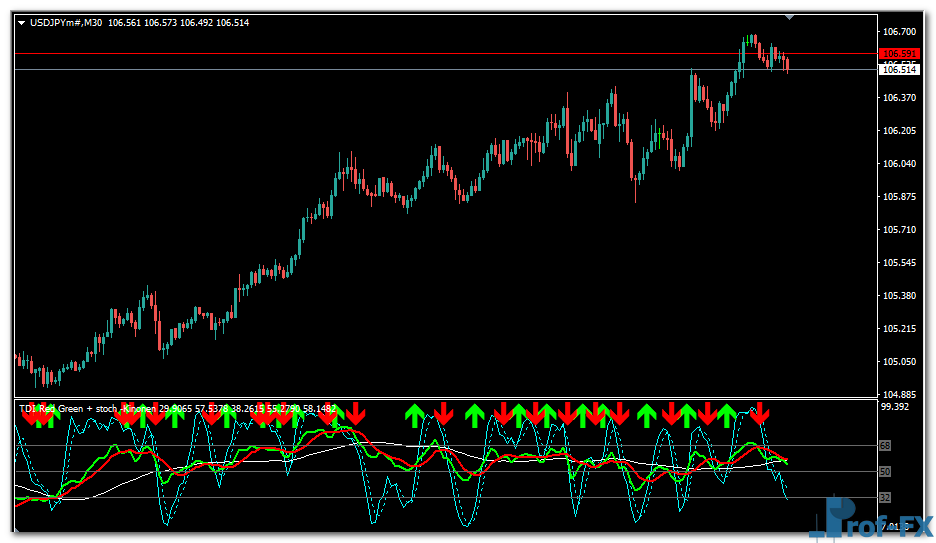Click the gray chart shift triangle marker
The height and width of the screenshot is (543, 936).
tap(790, 17)
